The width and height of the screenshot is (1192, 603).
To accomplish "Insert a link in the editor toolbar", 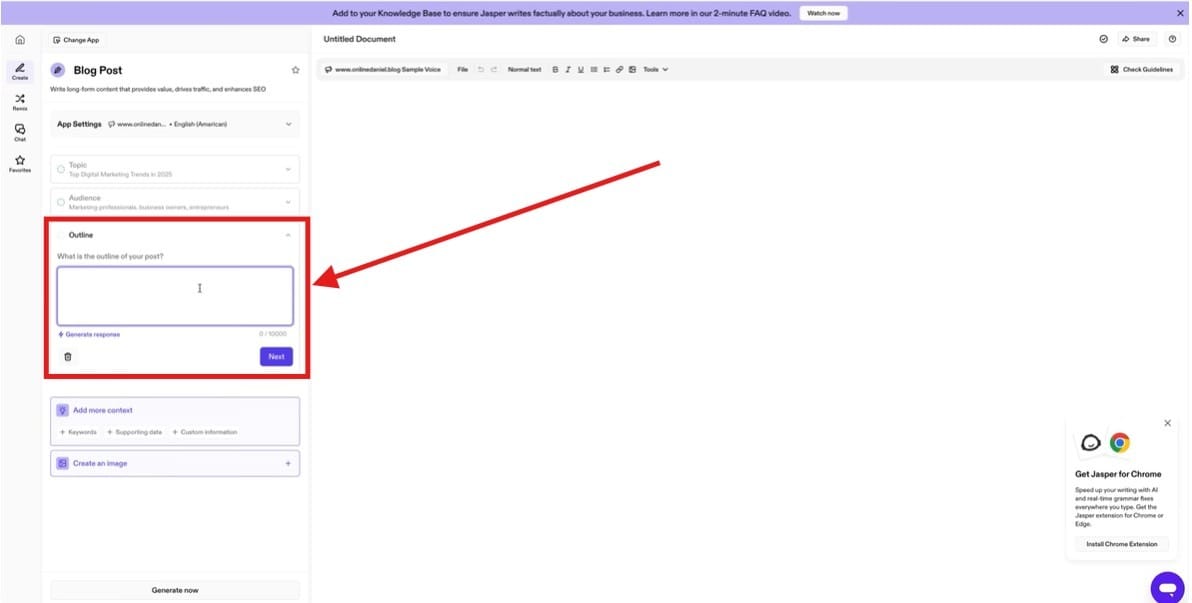I will pyautogui.click(x=619, y=69).
